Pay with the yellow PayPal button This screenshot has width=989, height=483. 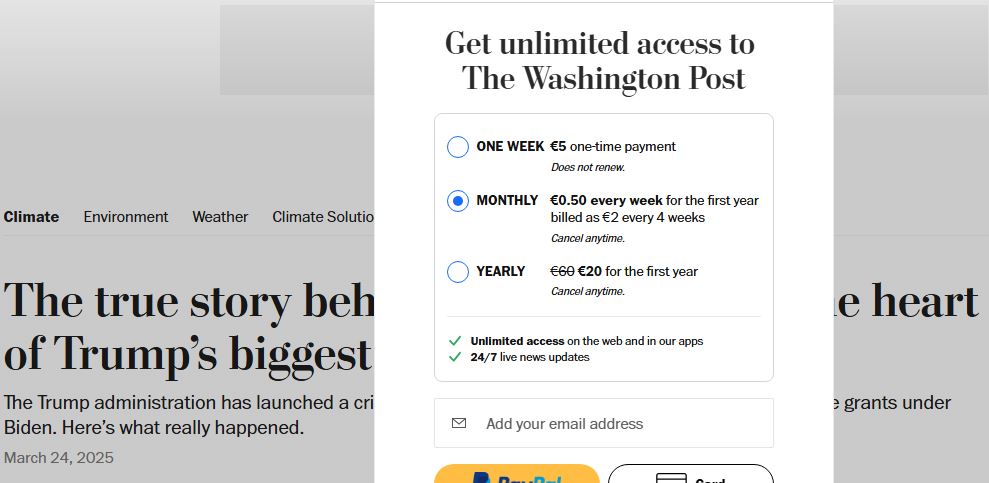pyautogui.click(x=517, y=476)
